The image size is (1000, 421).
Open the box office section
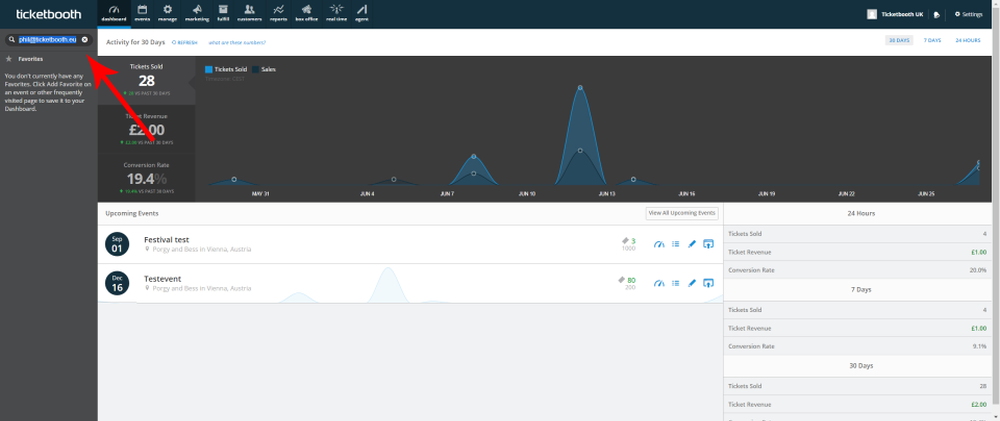(307, 13)
